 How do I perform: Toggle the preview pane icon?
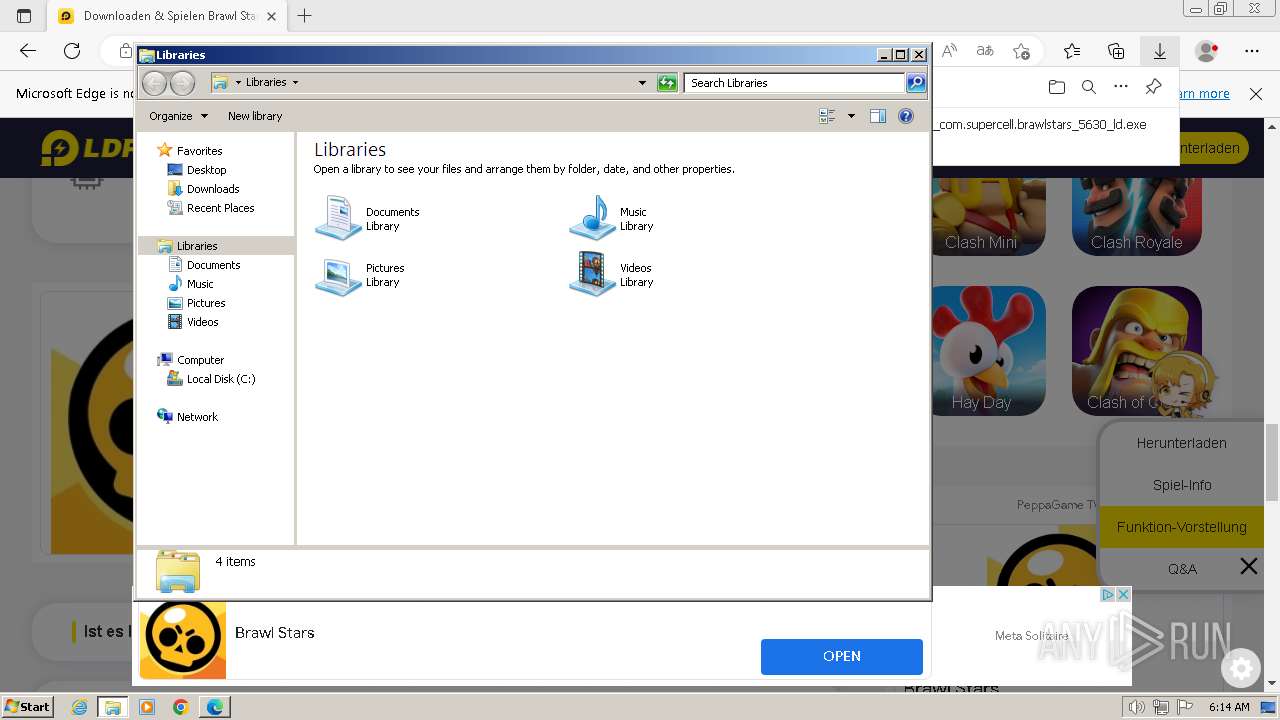(878, 116)
